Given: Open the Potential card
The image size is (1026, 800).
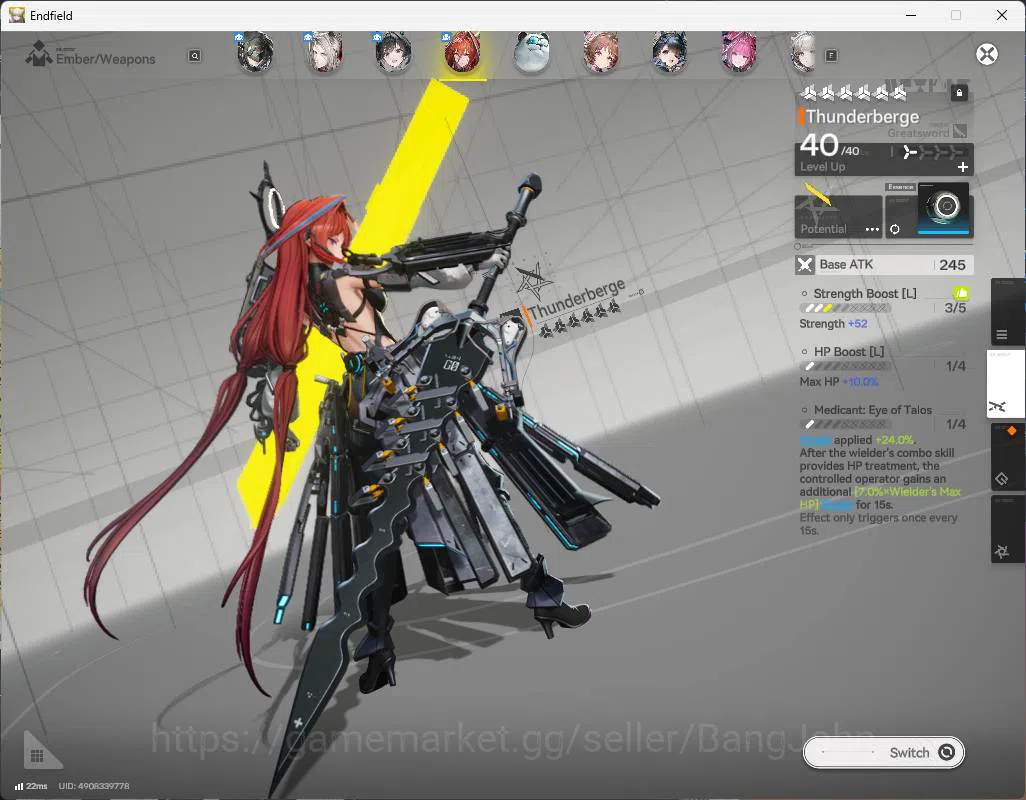Looking at the screenshot, I should click(x=838, y=217).
